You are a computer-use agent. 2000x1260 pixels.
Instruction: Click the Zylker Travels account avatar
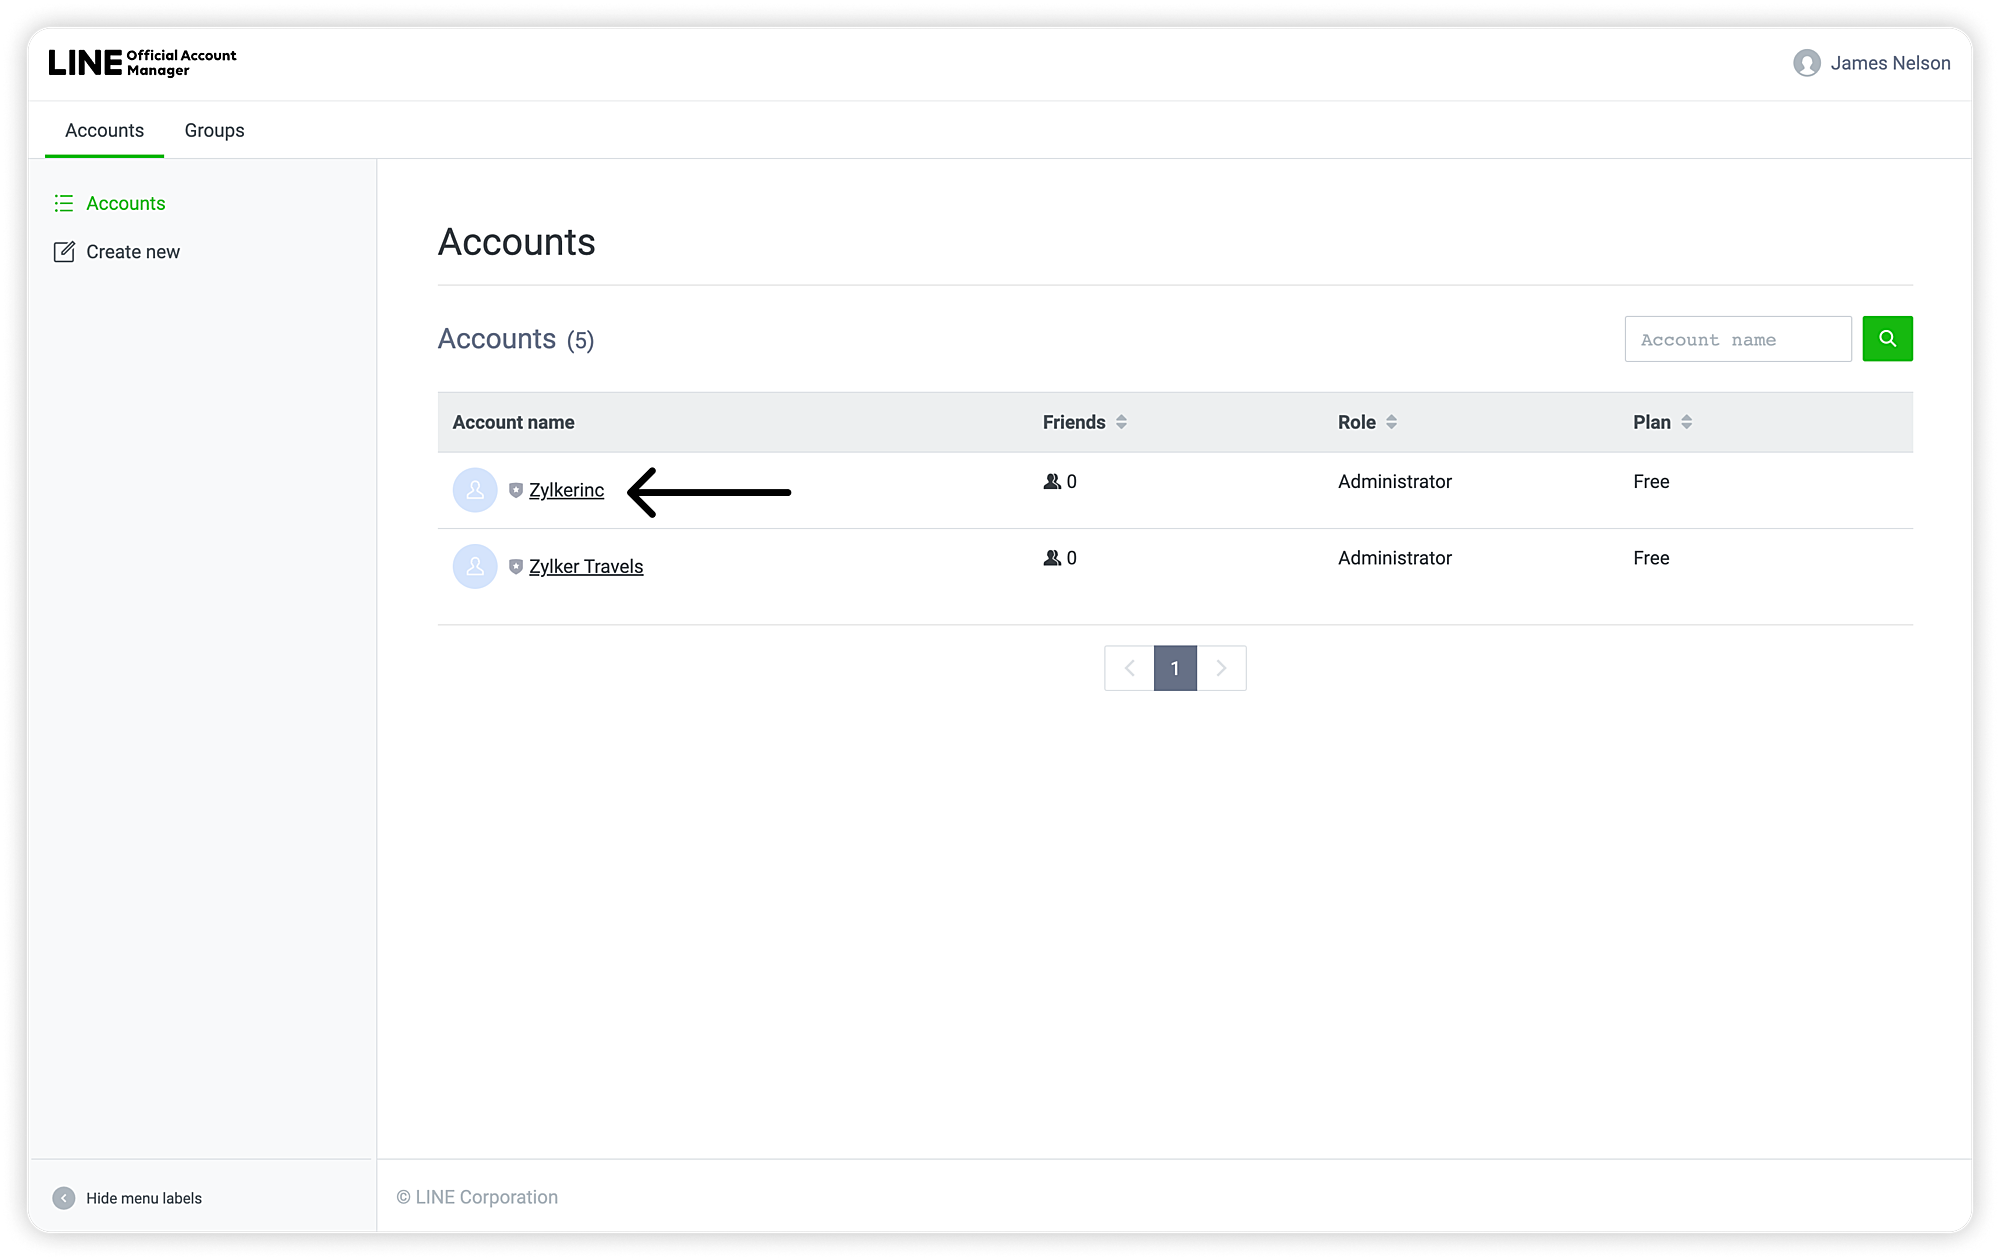pos(475,566)
